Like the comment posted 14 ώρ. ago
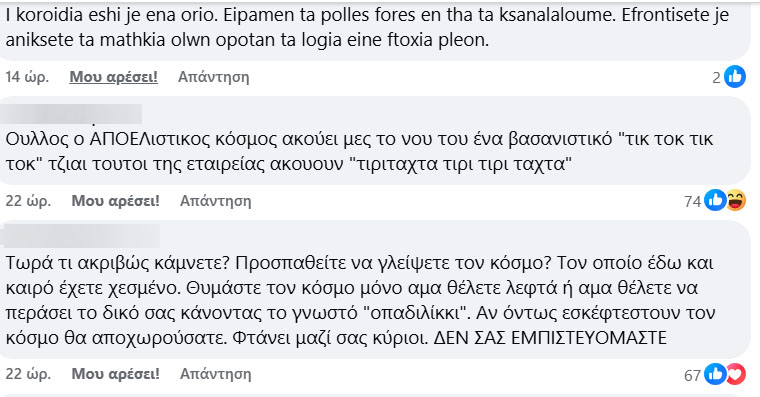 tap(113, 77)
